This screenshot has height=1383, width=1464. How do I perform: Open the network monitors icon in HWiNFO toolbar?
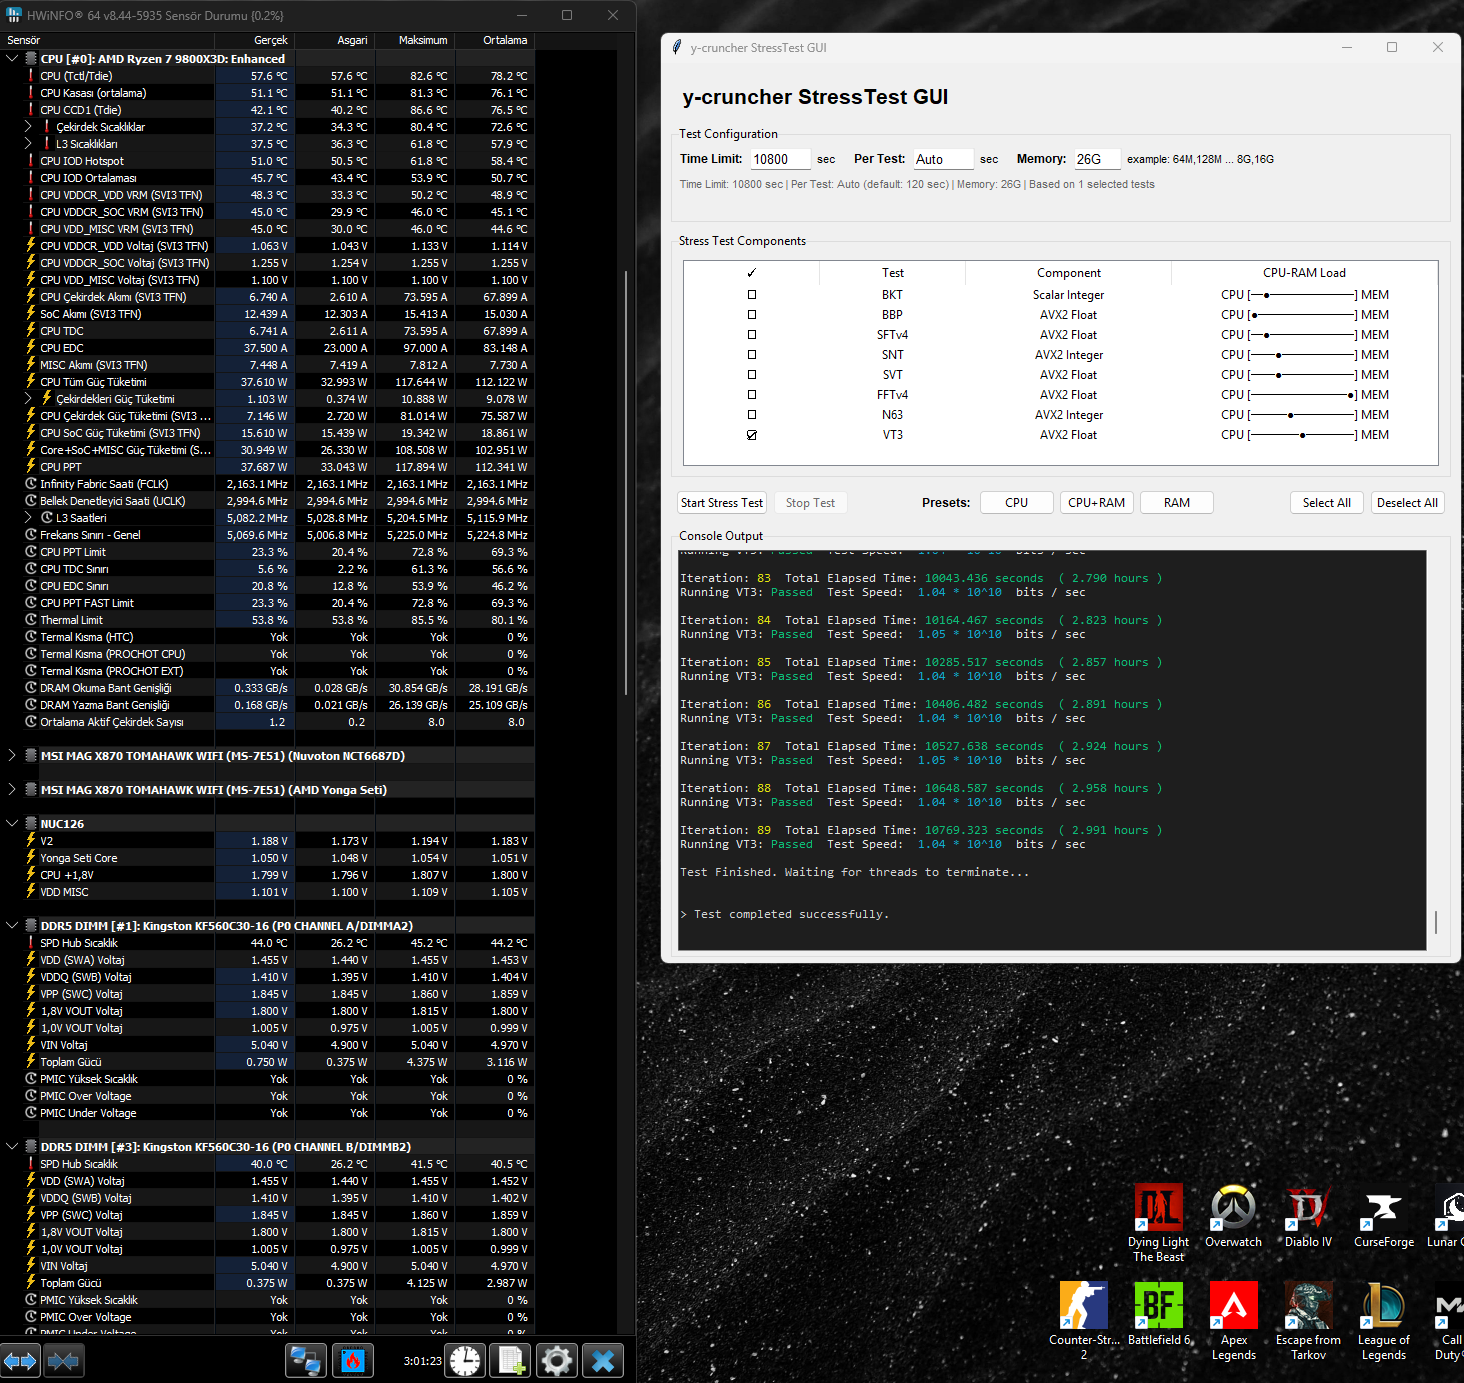pos(305,1361)
